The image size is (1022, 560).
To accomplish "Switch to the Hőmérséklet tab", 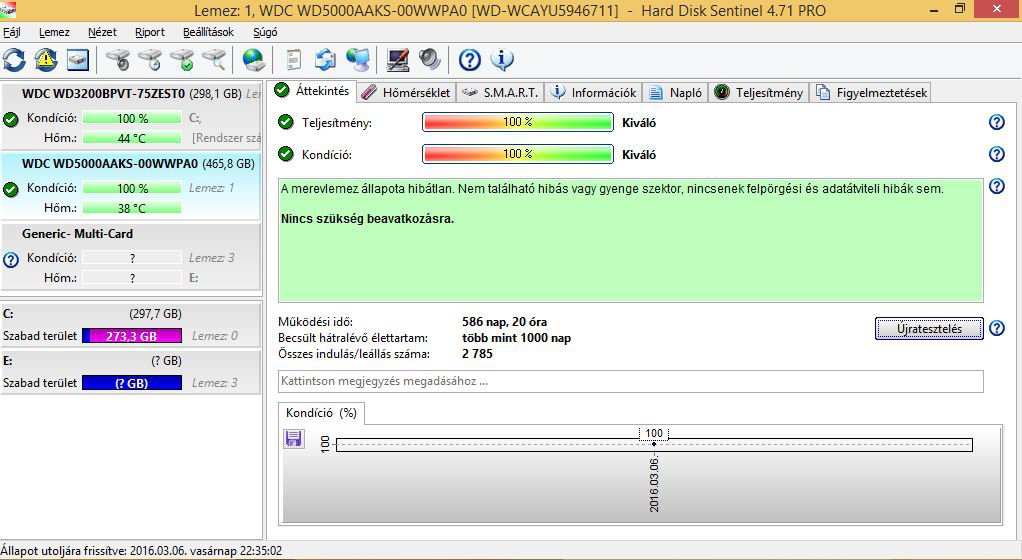I will [406, 93].
